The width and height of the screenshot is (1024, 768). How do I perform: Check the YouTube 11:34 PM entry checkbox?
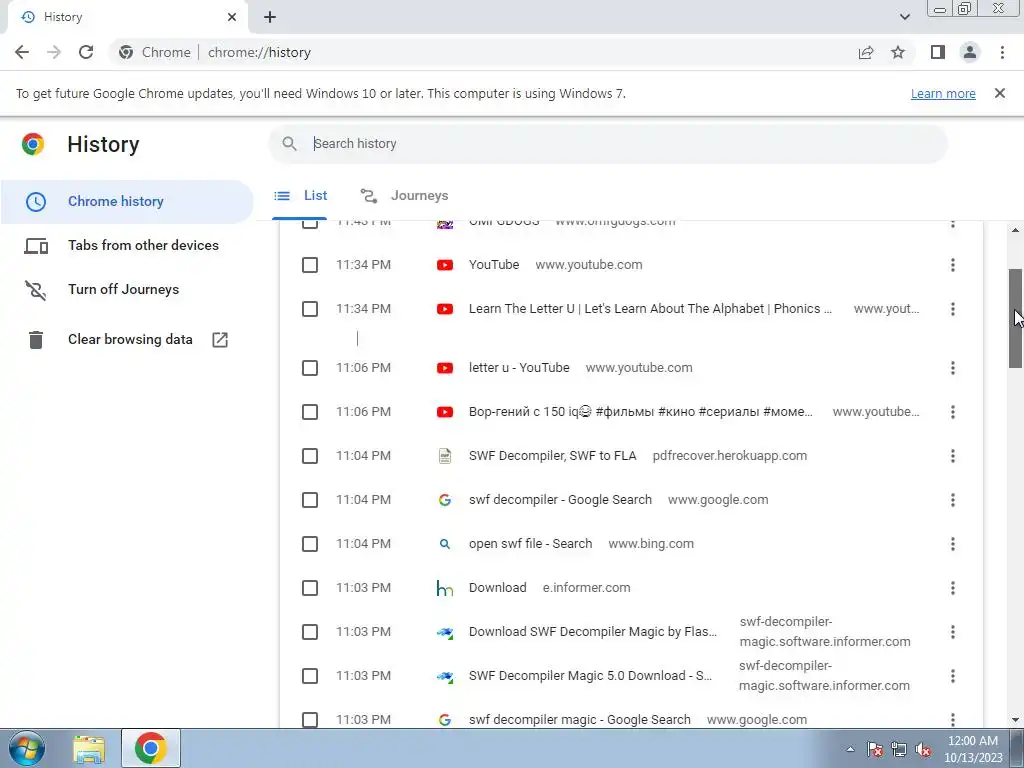point(310,265)
